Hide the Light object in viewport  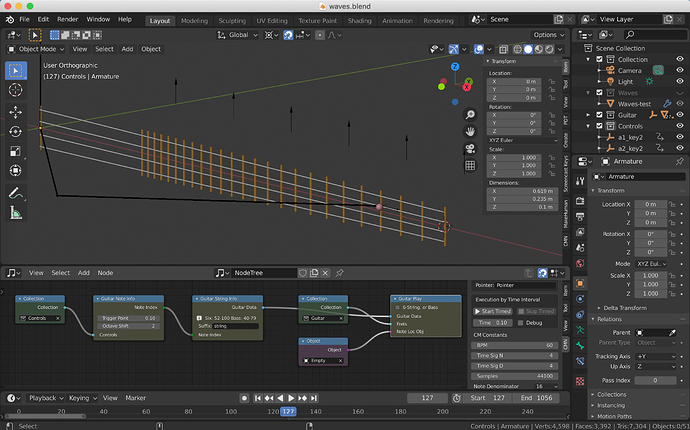680,81
